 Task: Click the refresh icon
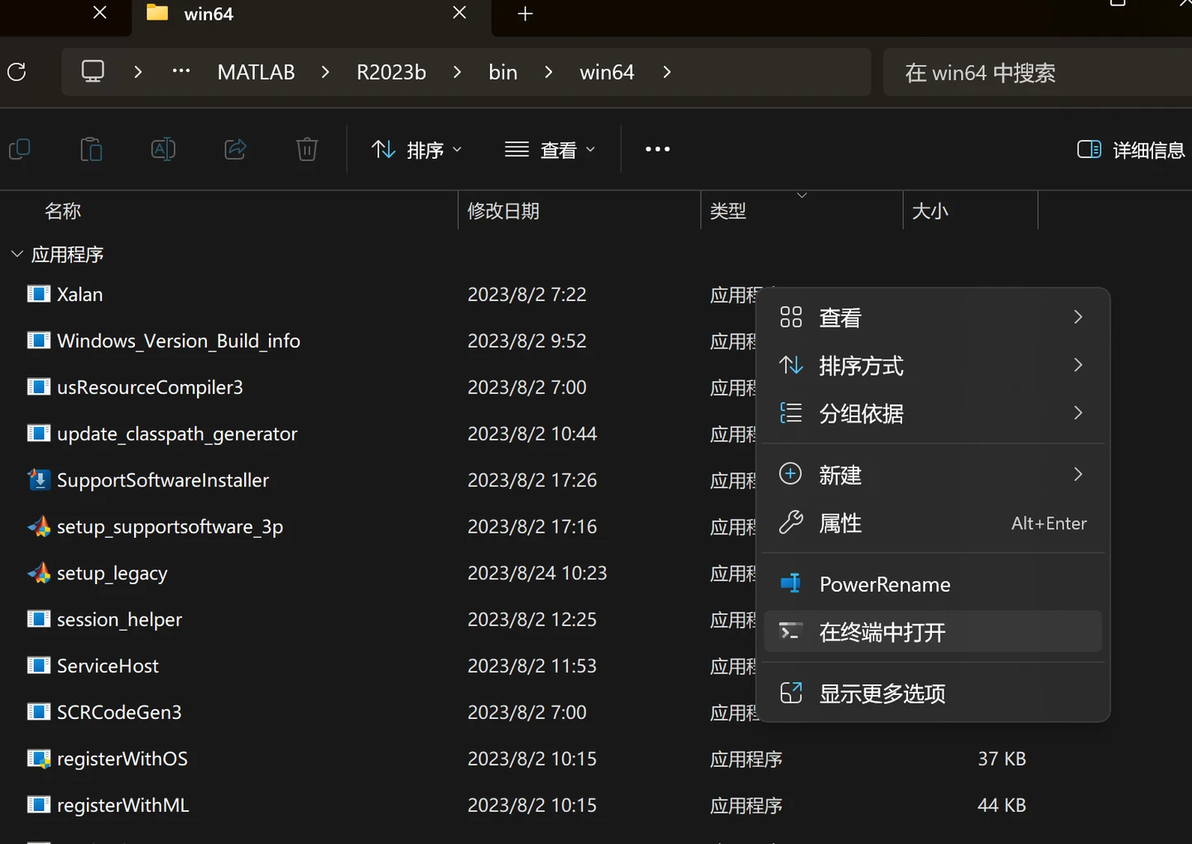[17, 72]
